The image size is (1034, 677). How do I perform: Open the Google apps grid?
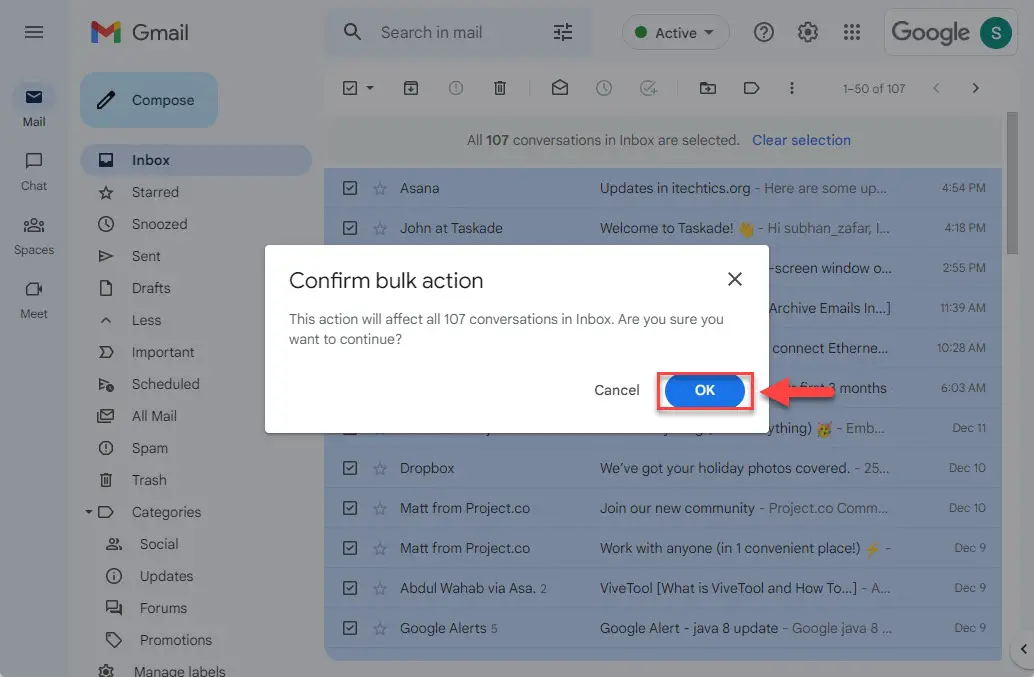pos(852,32)
